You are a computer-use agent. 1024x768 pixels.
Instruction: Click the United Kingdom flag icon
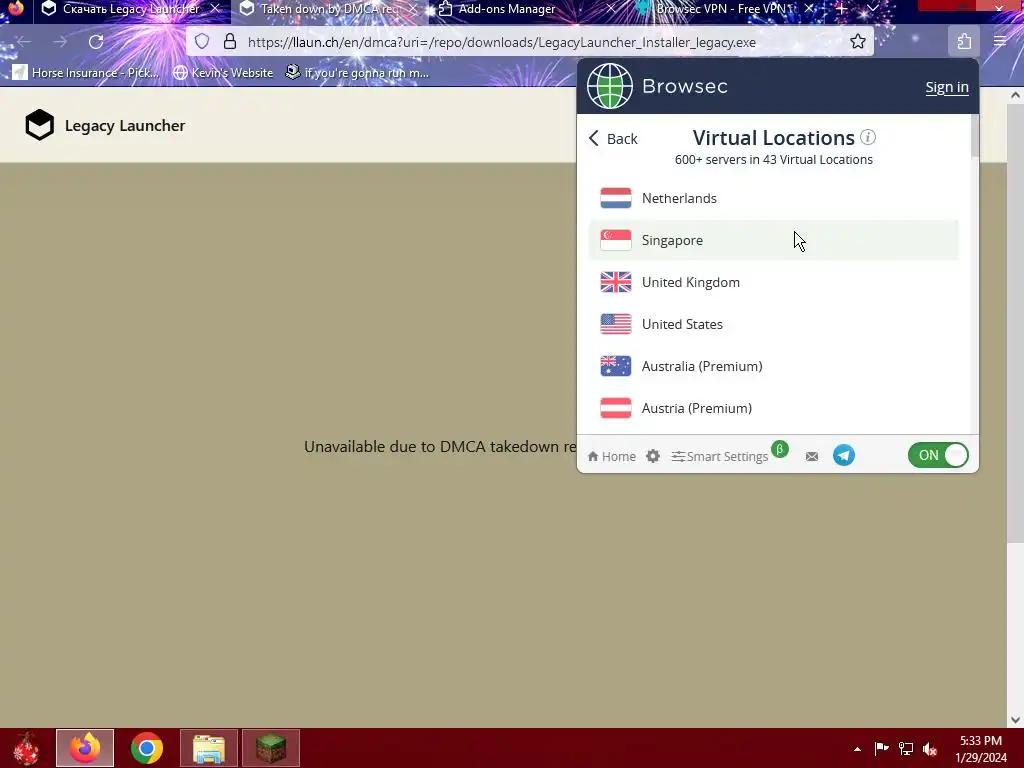616,282
